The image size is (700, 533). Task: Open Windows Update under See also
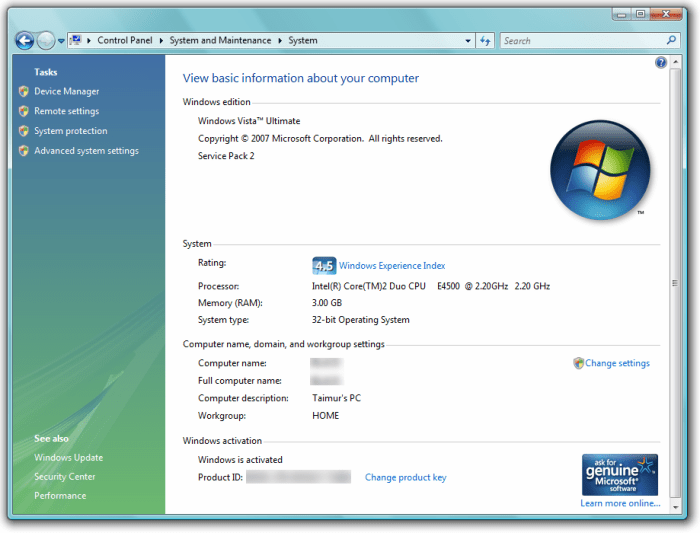pos(68,458)
